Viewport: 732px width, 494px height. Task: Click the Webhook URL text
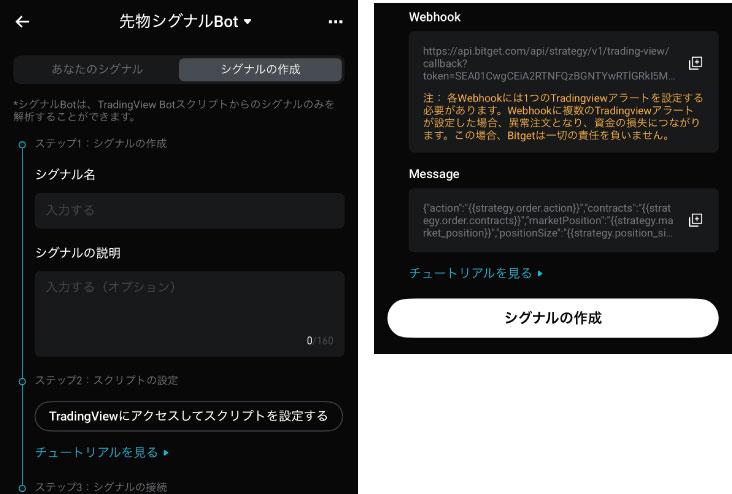[546, 62]
